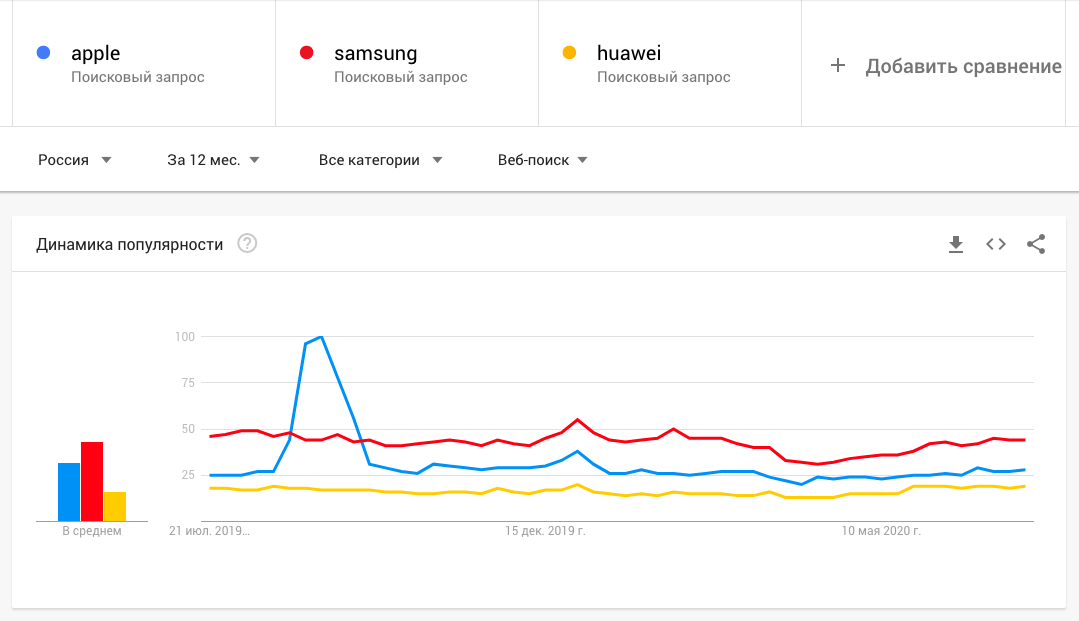This screenshot has width=1079, height=621.
Task: Select the apple search term box
Action: [x=144, y=63]
